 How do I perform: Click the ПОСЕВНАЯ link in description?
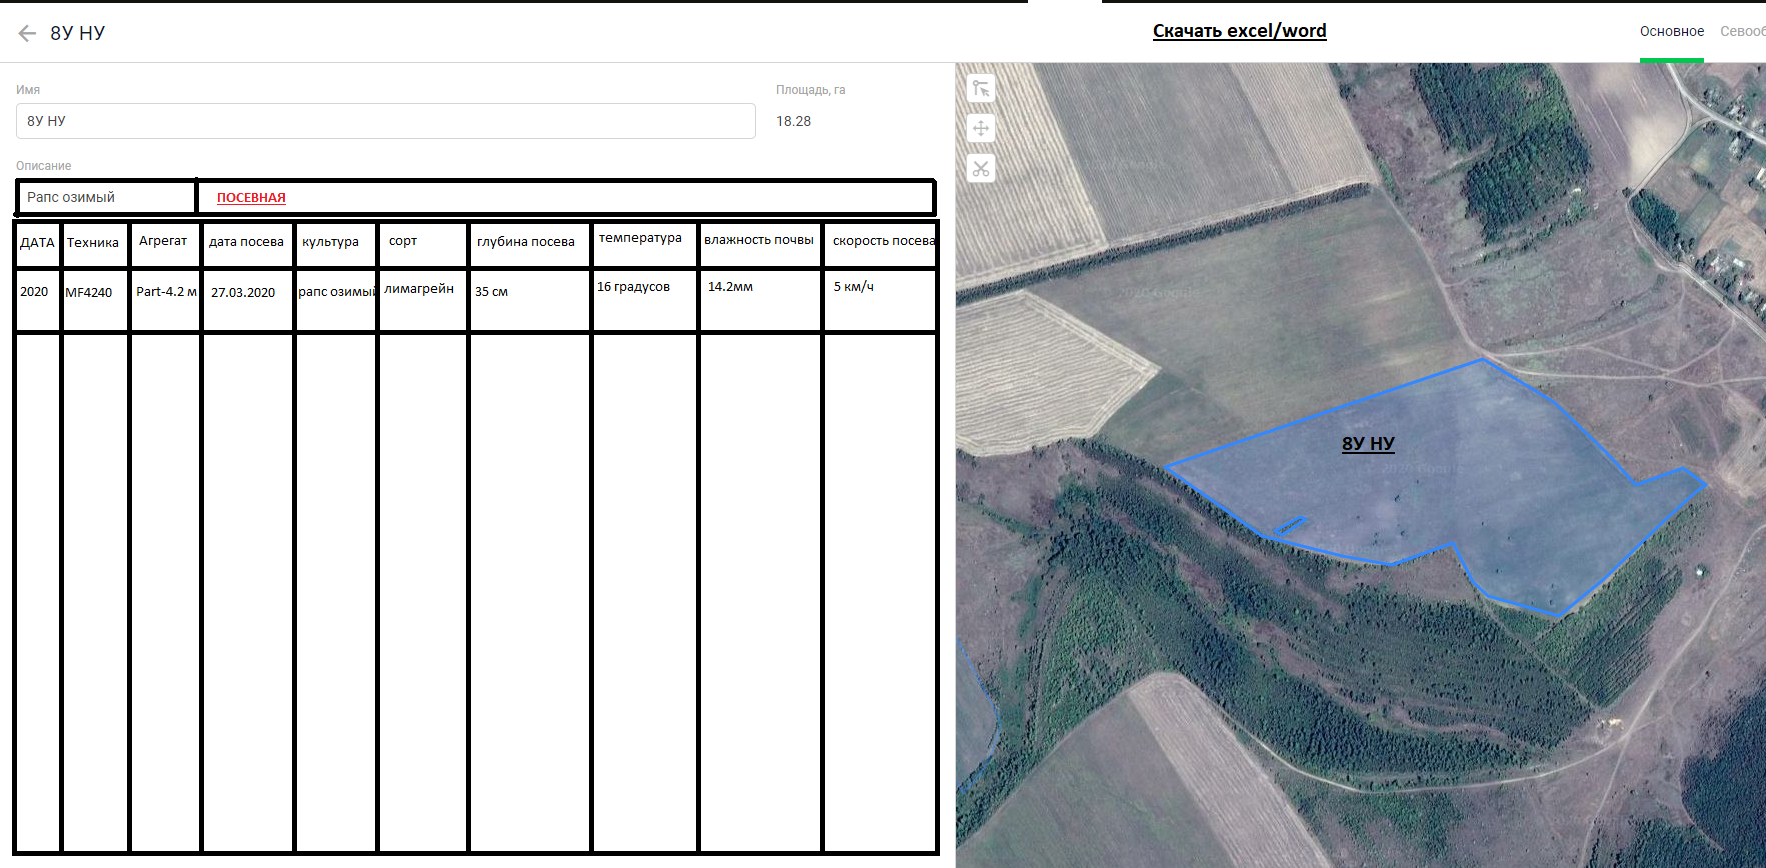click(251, 198)
